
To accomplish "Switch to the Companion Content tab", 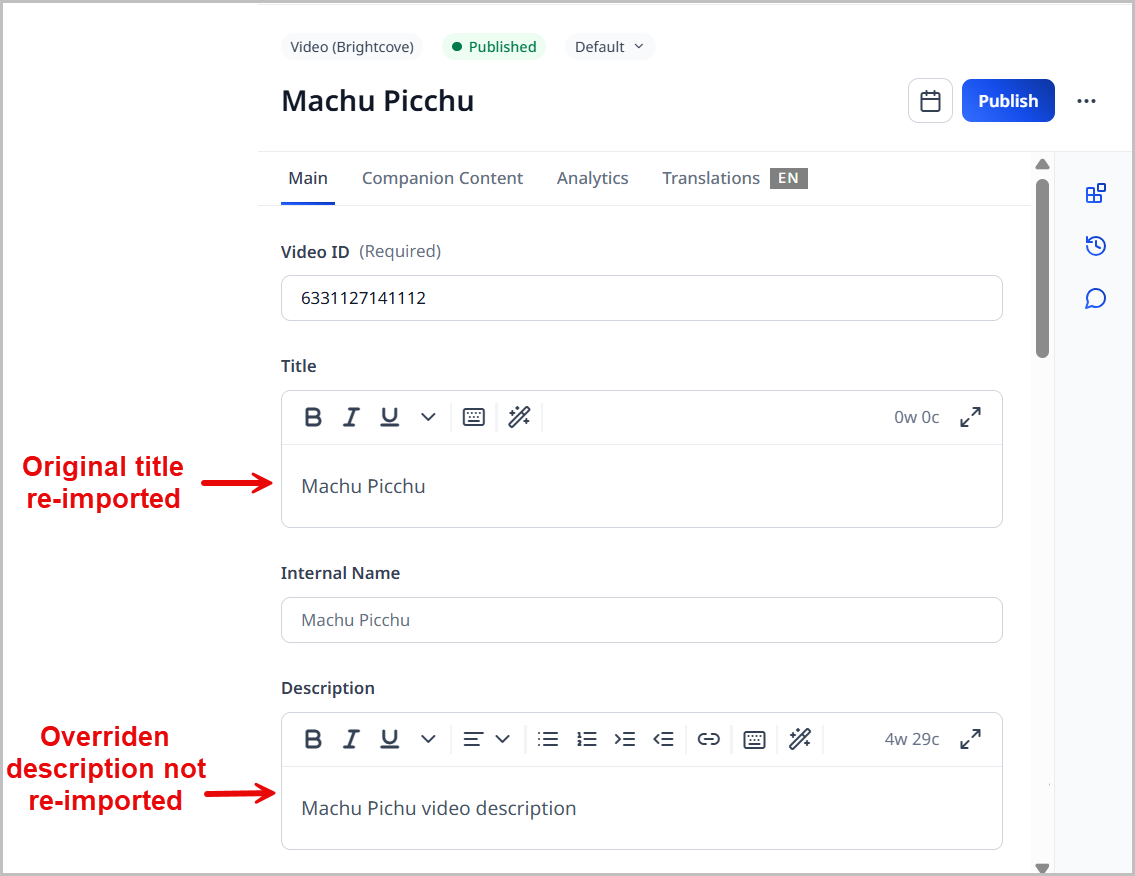I will (x=442, y=178).
